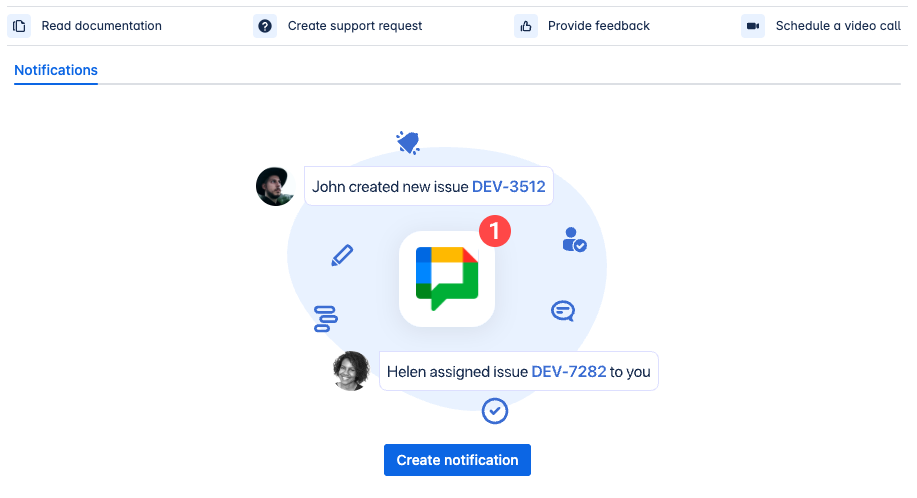The width and height of the screenshot is (917, 498).
Task: Click the question mark support icon
Action: [x=265, y=26]
